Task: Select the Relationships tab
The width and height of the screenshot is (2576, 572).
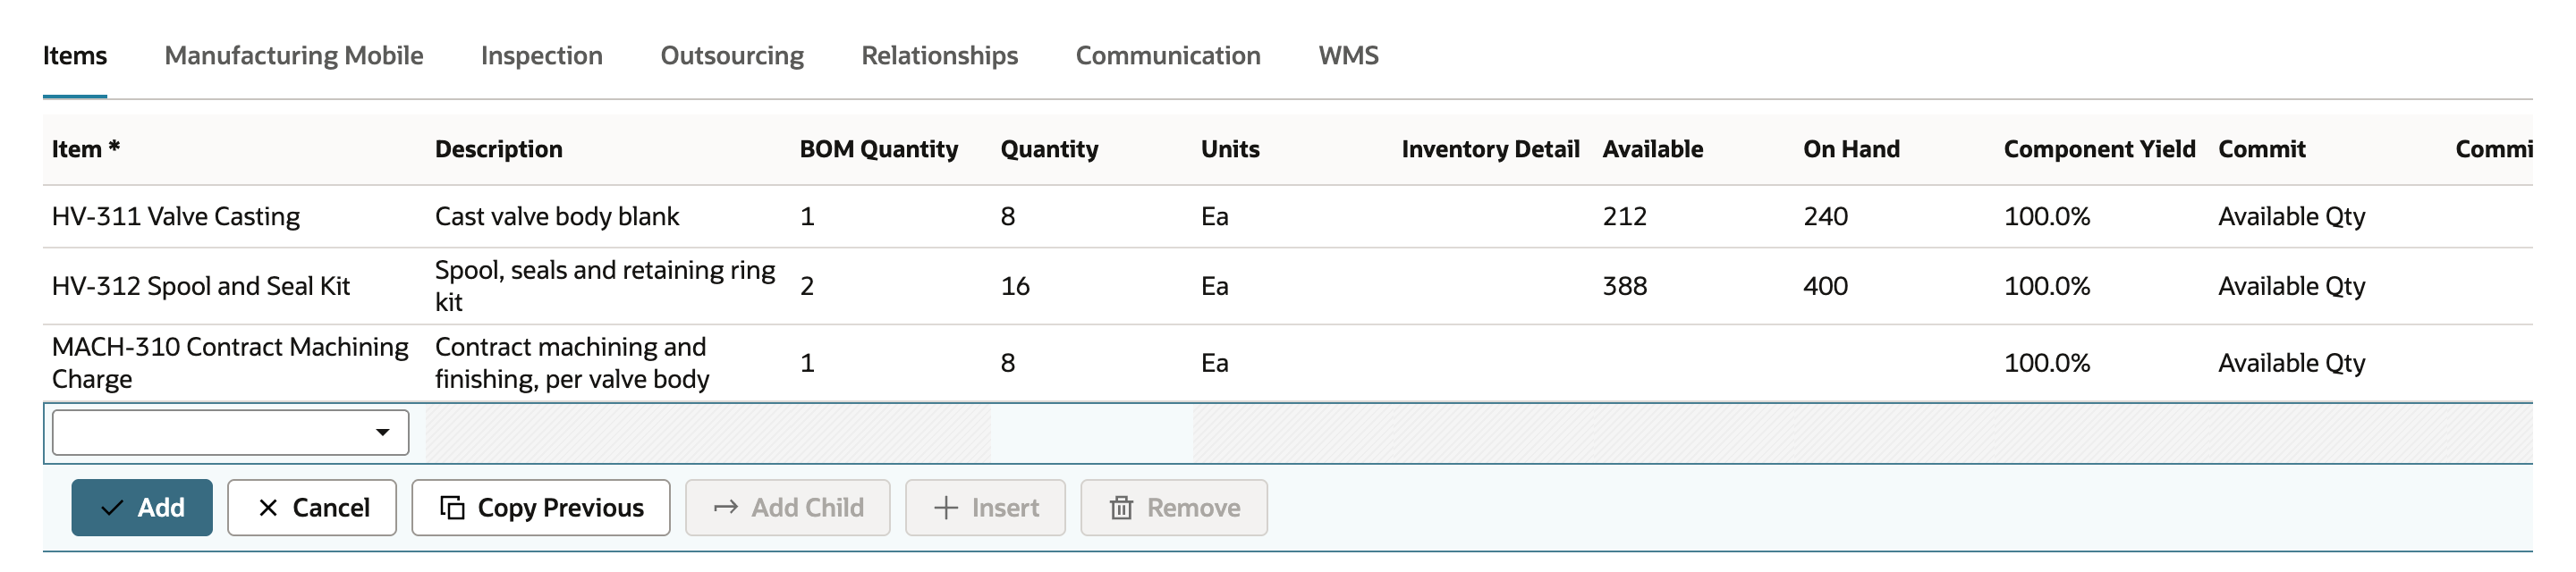Action: point(940,56)
